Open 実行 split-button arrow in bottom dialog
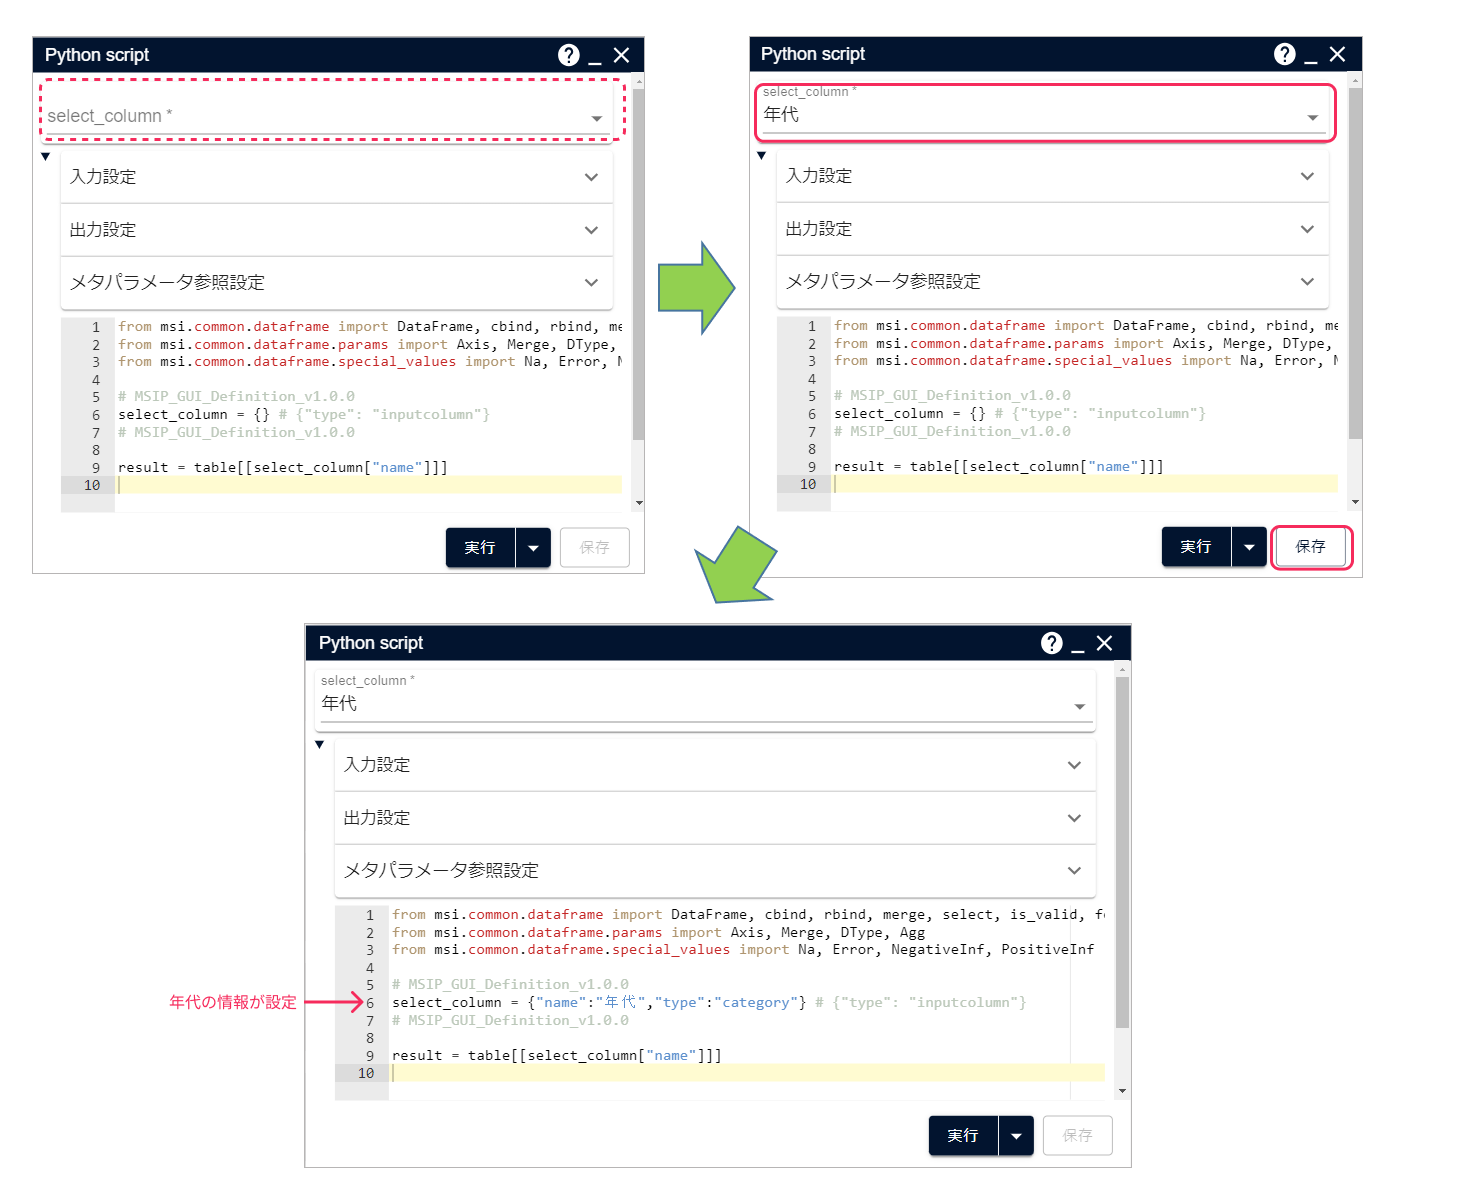The height and width of the screenshot is (1182, 1471). 1016,1136
